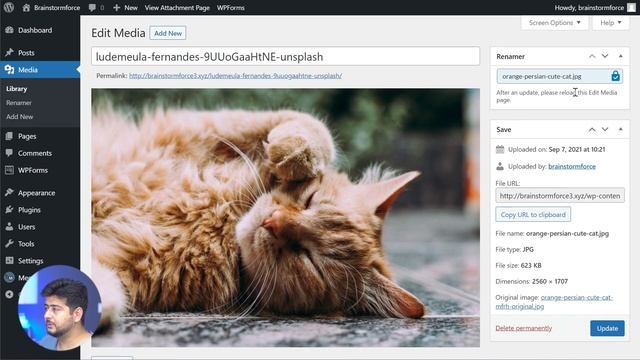The height and width of the screenshot is (360, 640).
Task: Click the Plugins icon in the sidebar
Action: click(9, 210)
